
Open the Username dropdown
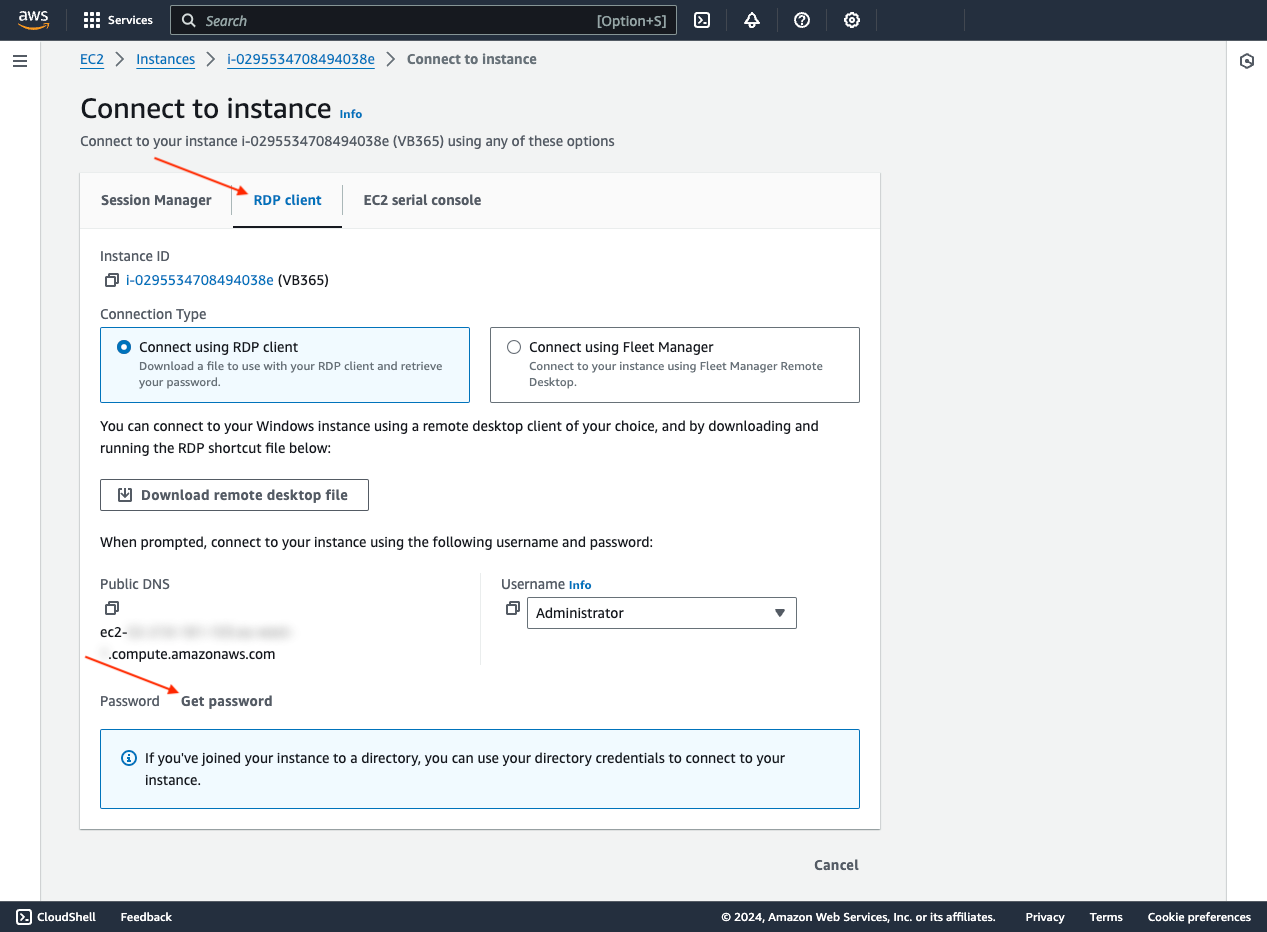pos(780,613)
